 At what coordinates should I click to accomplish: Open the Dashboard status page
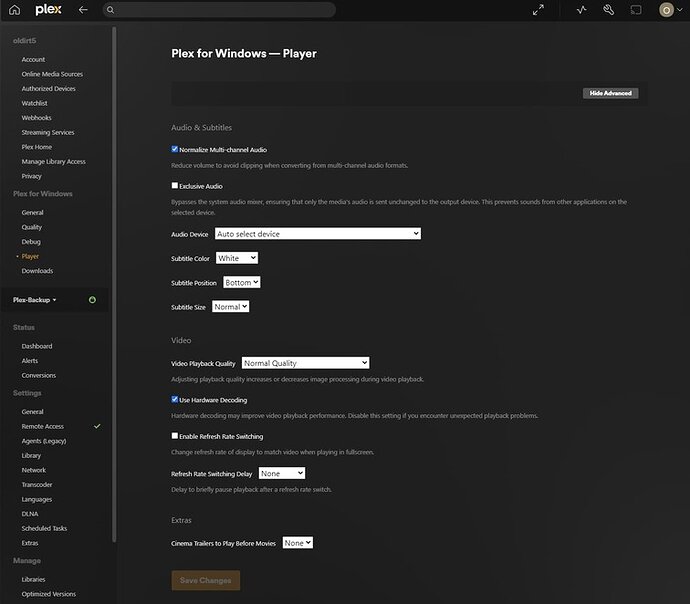[37, 346]
